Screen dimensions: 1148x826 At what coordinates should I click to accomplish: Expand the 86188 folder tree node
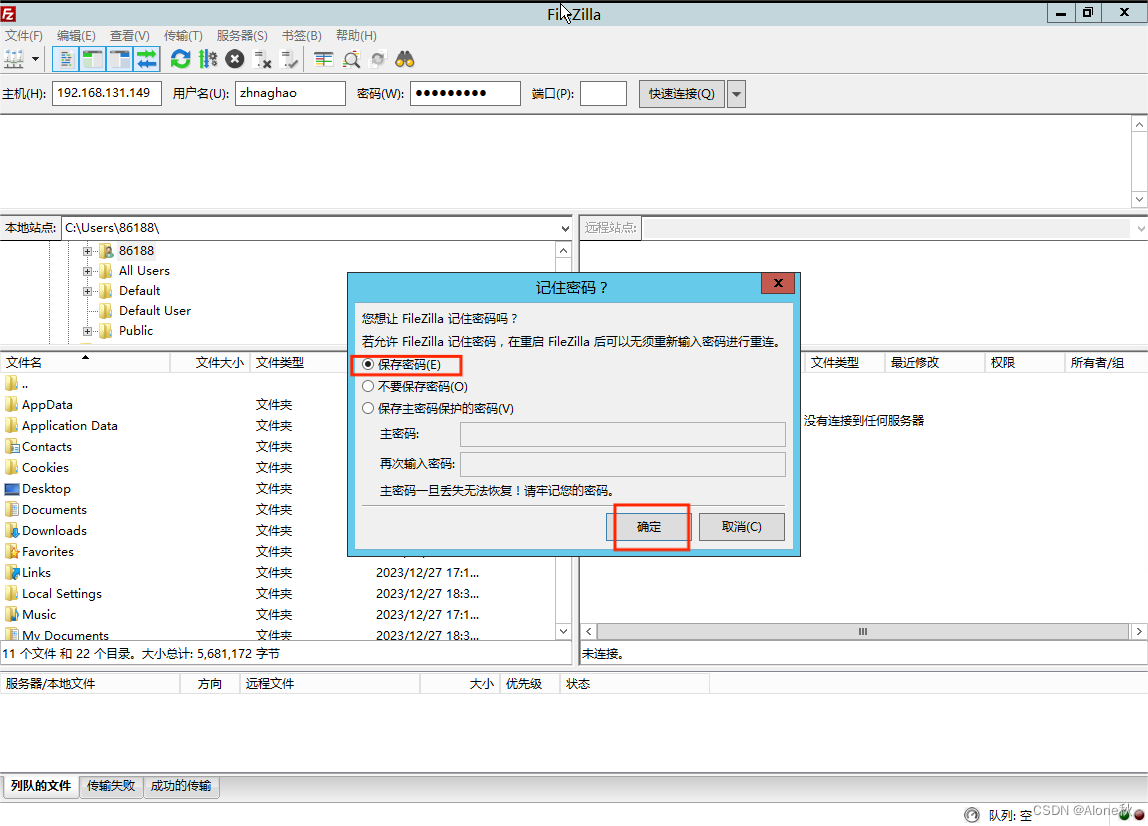point(87,251)
